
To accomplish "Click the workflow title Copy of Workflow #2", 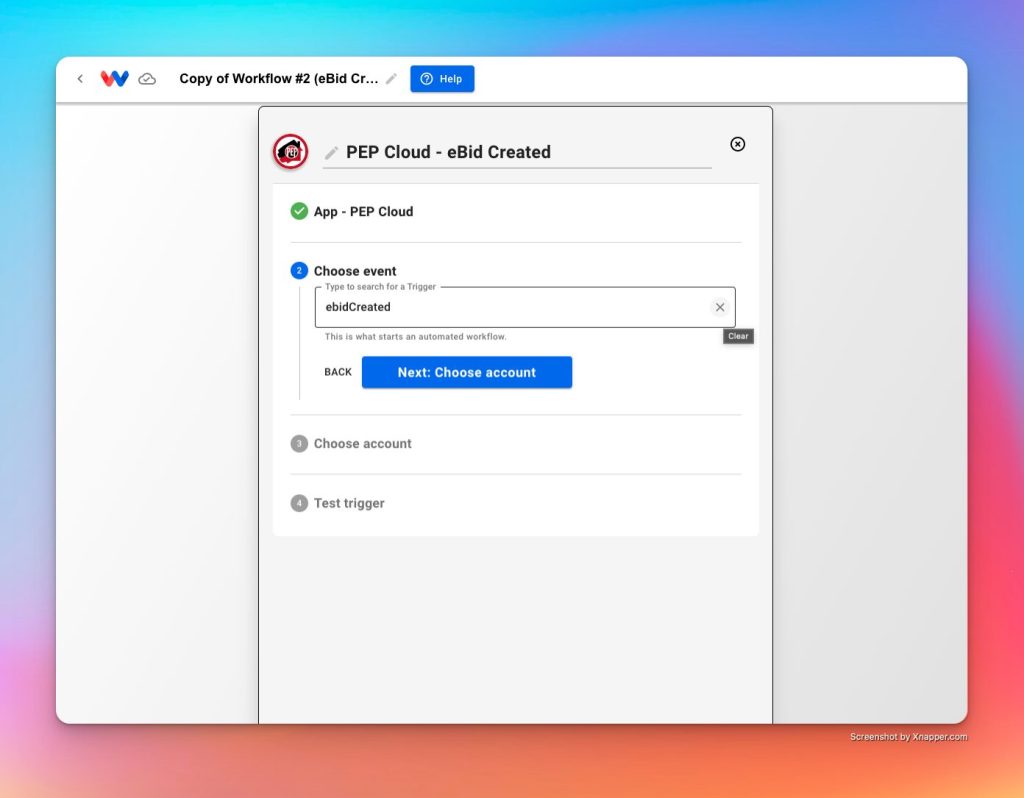I will tap(279, 79).
